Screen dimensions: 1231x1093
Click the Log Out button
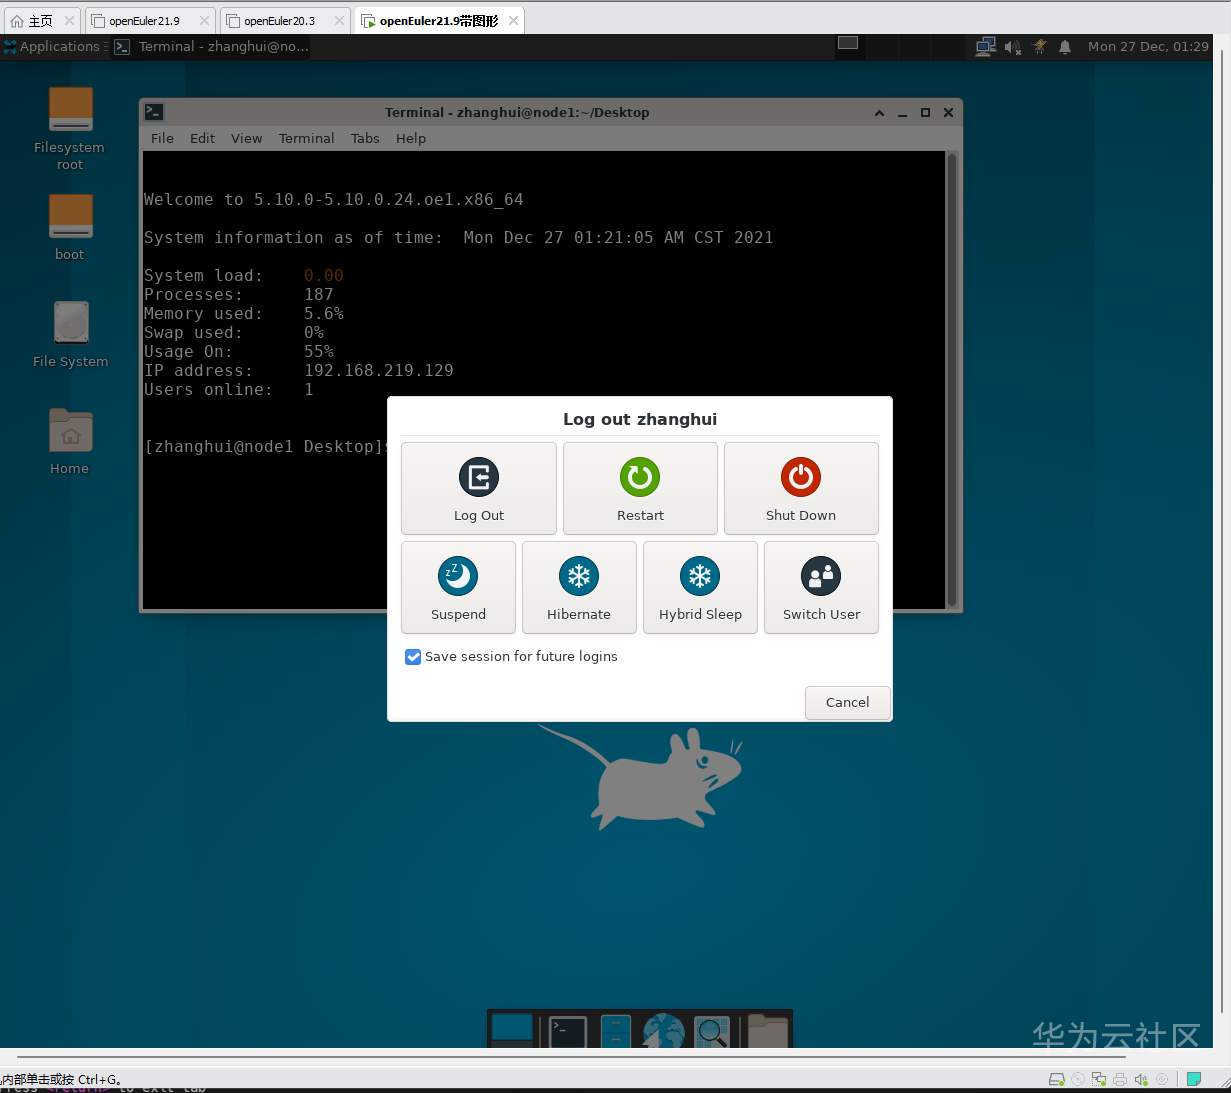pos(478,488)
